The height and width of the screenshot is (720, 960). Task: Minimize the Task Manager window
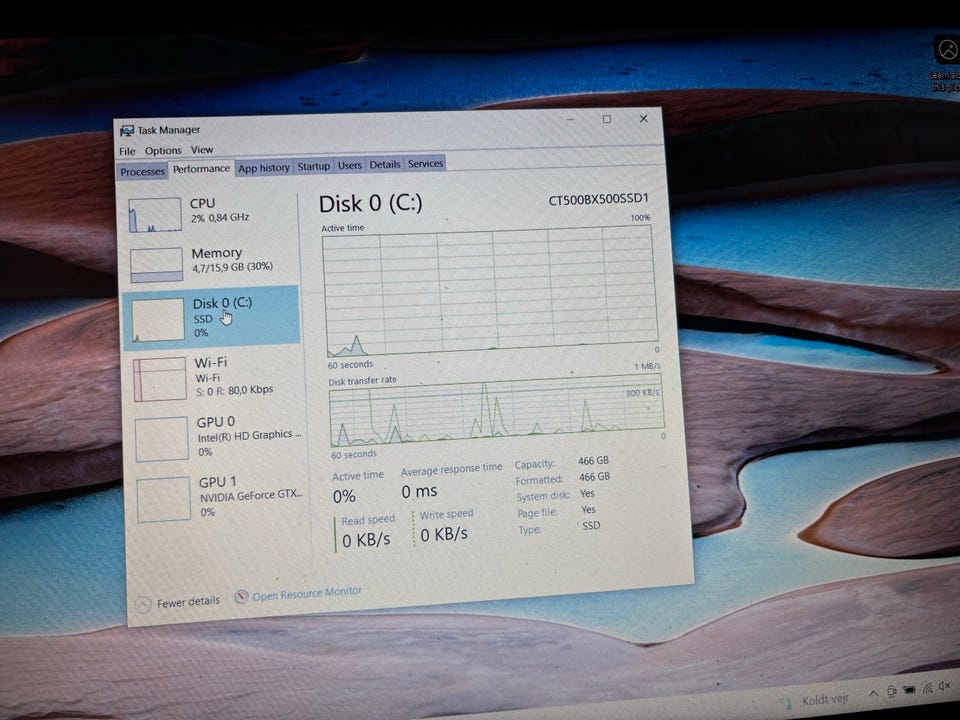570,120
